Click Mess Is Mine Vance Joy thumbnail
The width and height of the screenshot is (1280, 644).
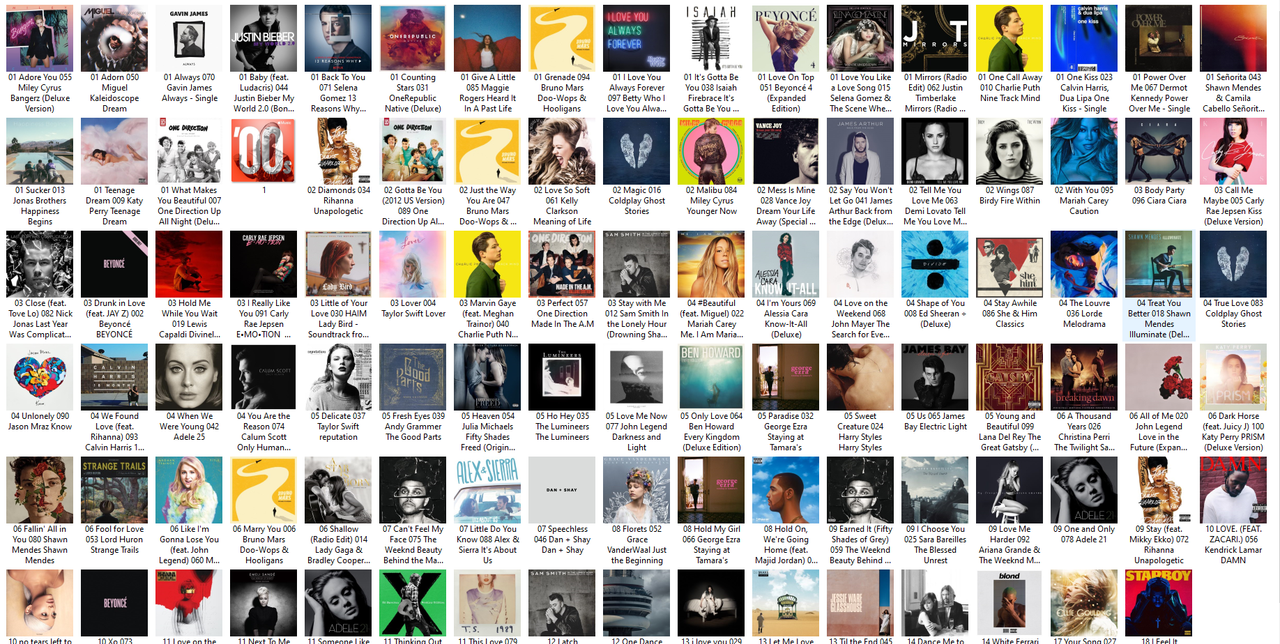point(786,151)
